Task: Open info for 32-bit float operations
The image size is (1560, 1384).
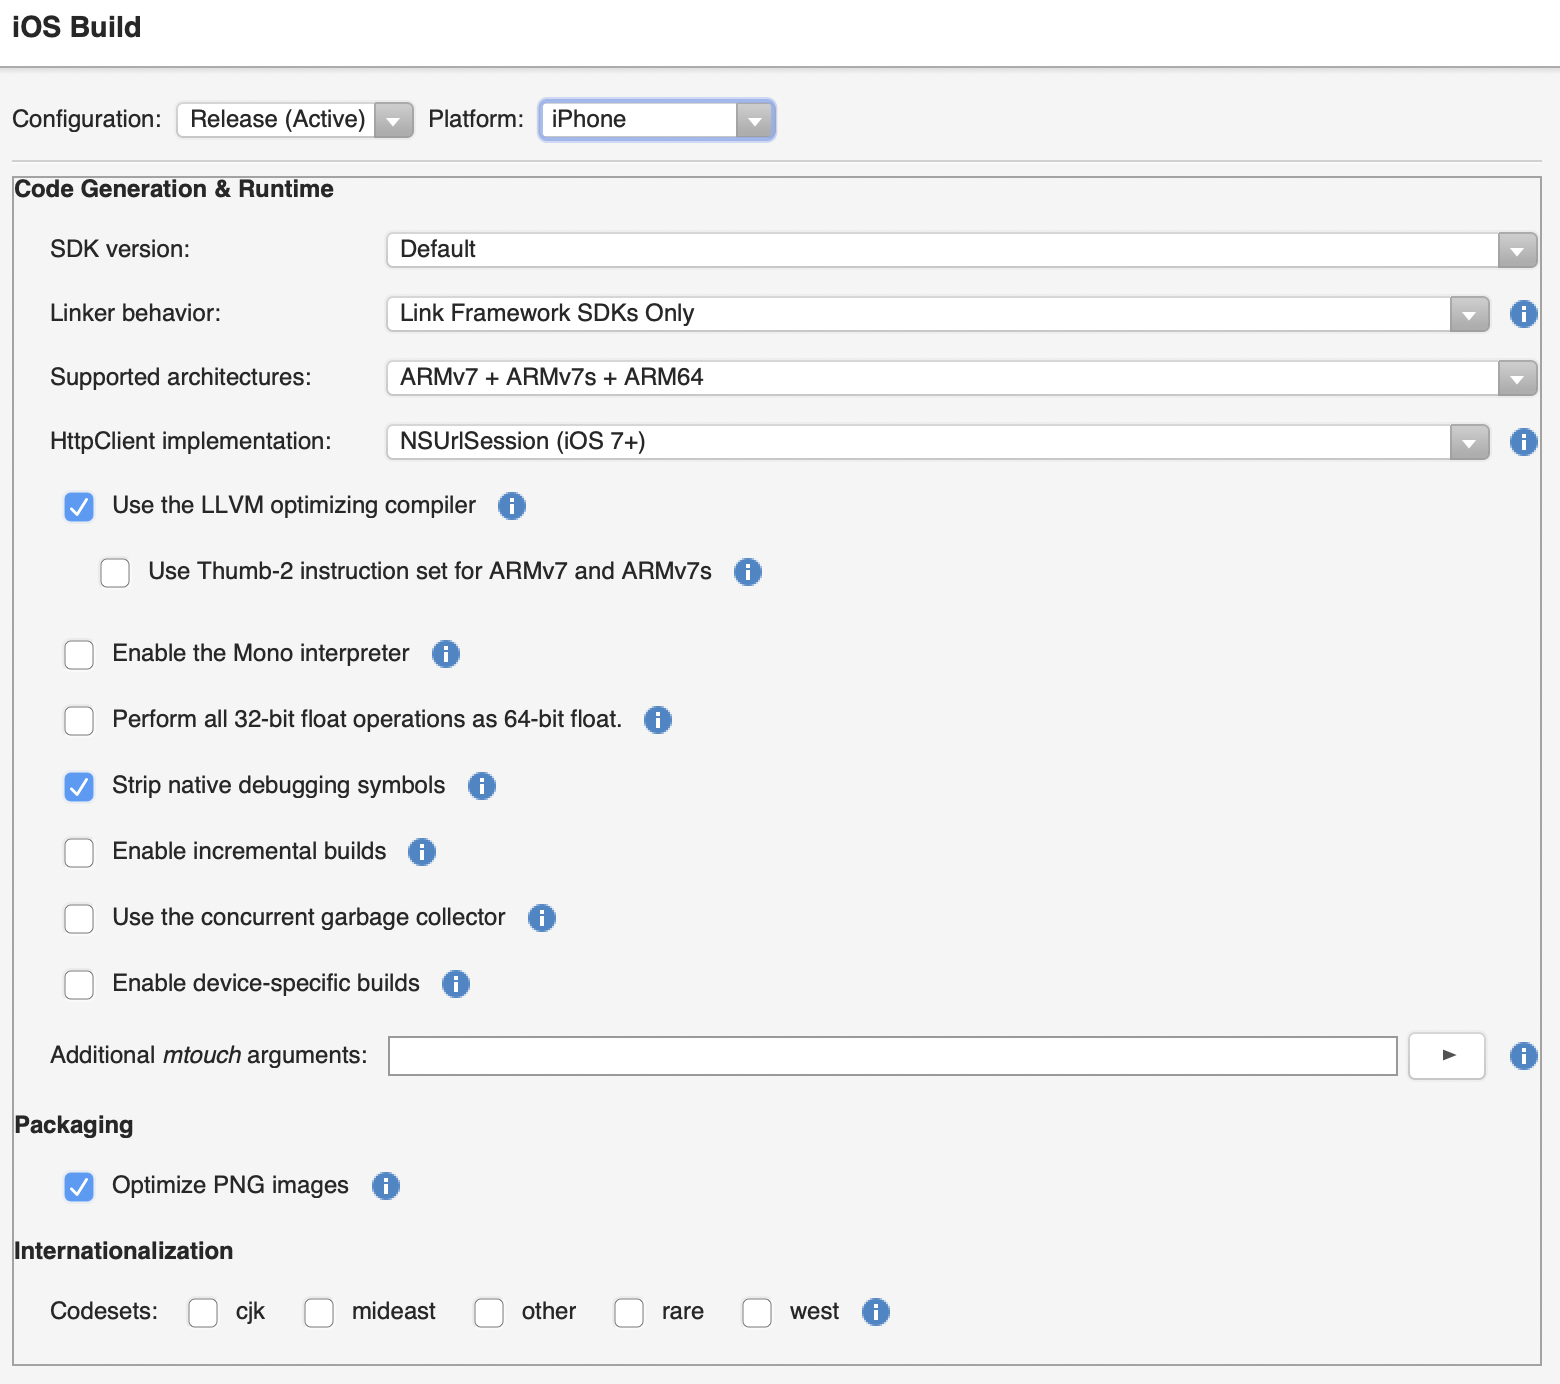Action: [x=658, y=720]
